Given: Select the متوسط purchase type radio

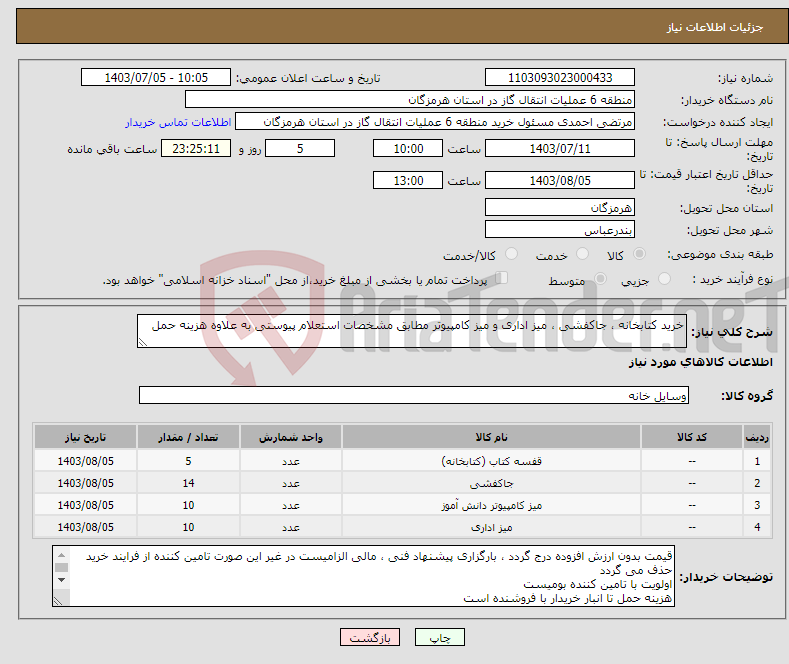Looking at the screenshot, I should point(600,279).
